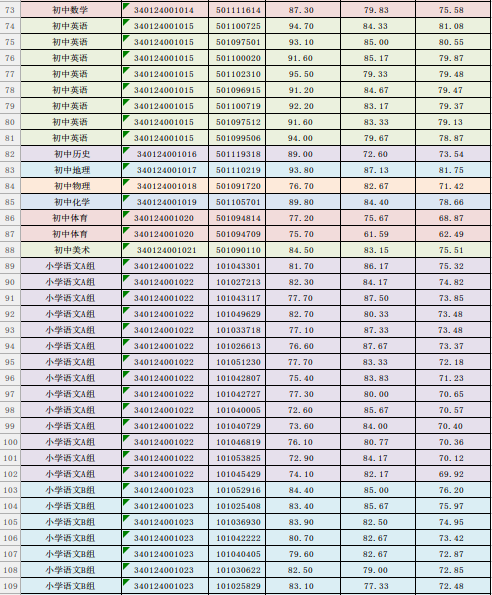Select cell with ID 101025829
The image size is (492, 595).
tap(238, 586)
